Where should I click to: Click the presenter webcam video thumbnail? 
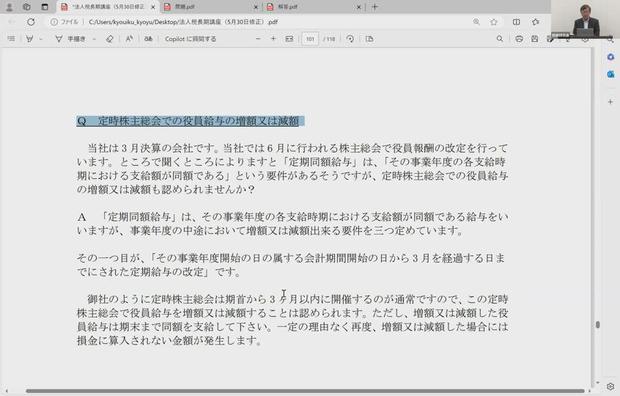[585, 19]
